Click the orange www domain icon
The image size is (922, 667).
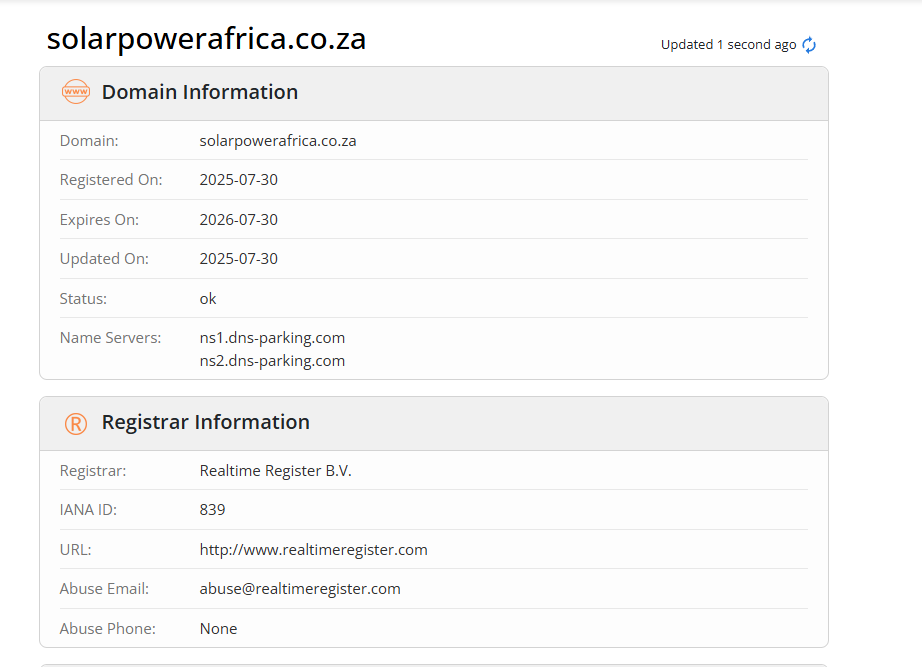[x=76, y=92]
